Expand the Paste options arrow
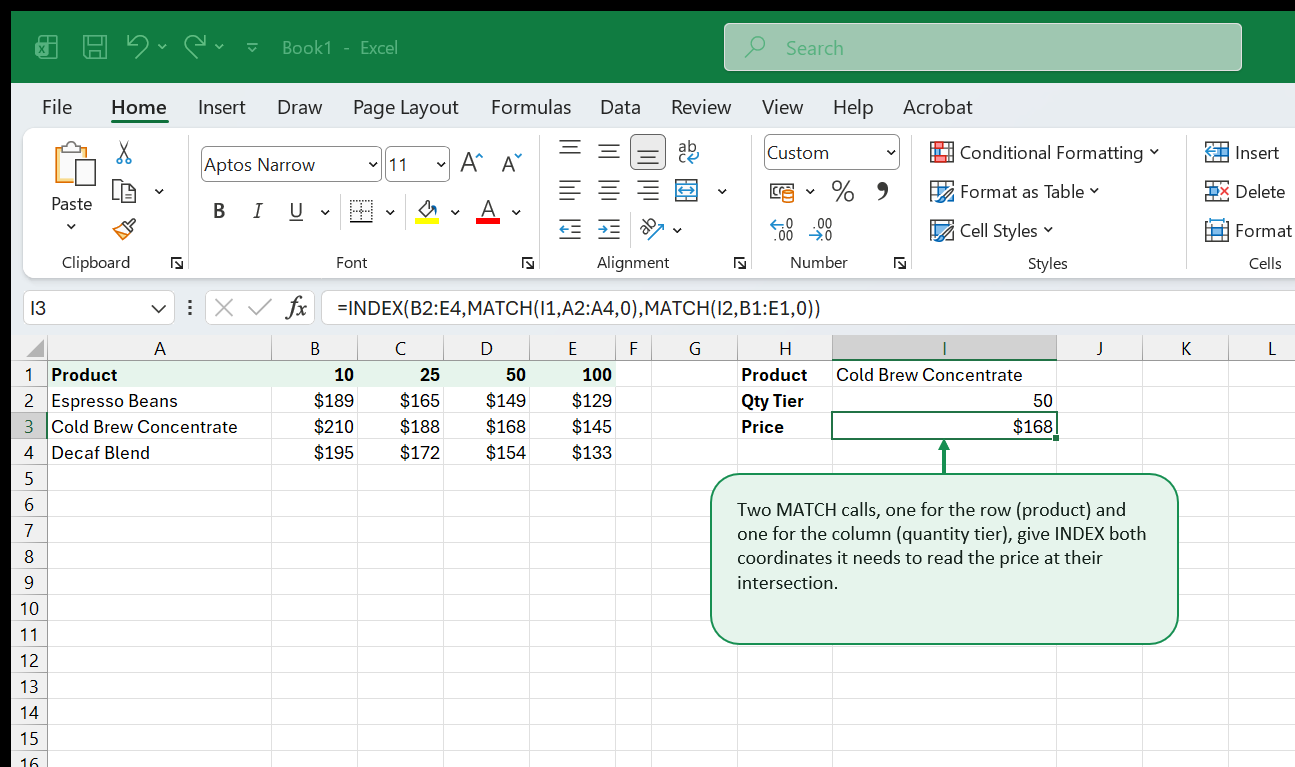The height and width of the screenshot is (767, 1295). tap(71, 227)
